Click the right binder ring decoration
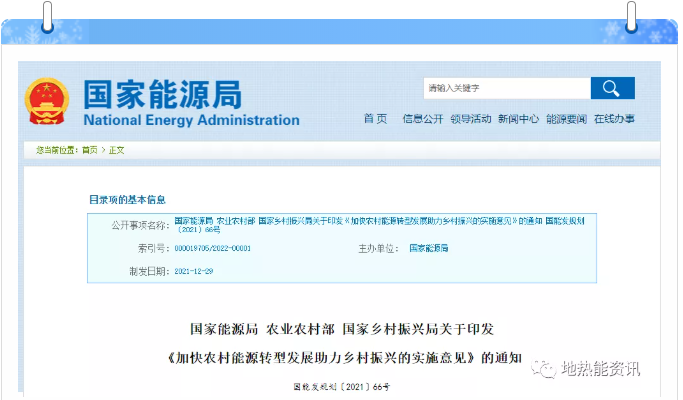This screenshot has width=683, height=400. [632, 15]
